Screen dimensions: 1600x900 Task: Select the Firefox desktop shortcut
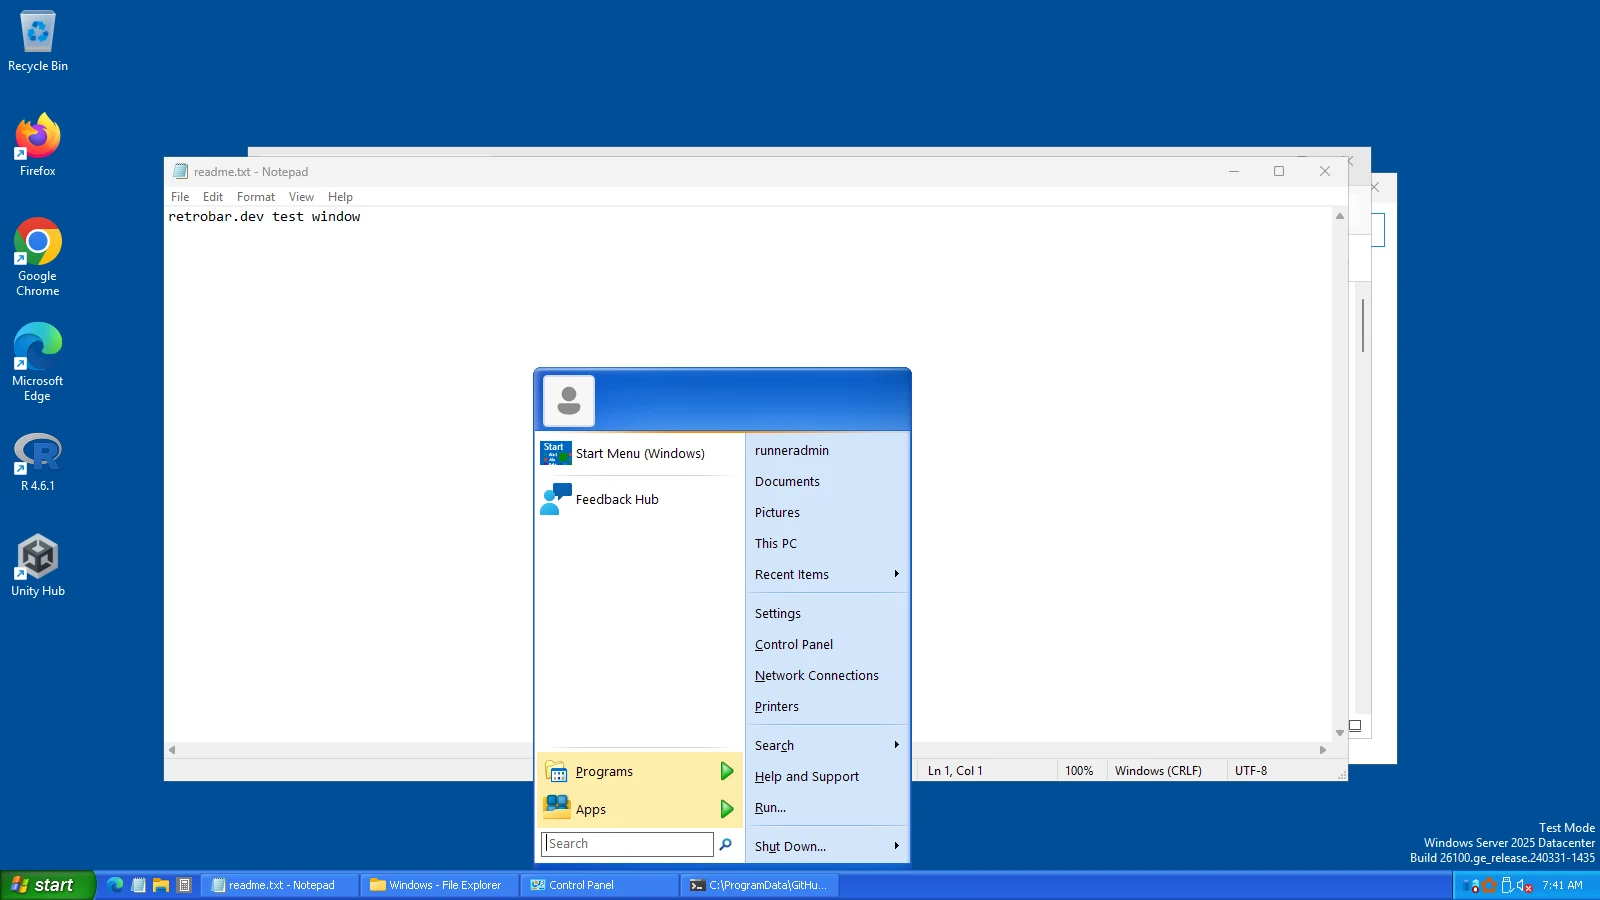(x=38, y=146)
